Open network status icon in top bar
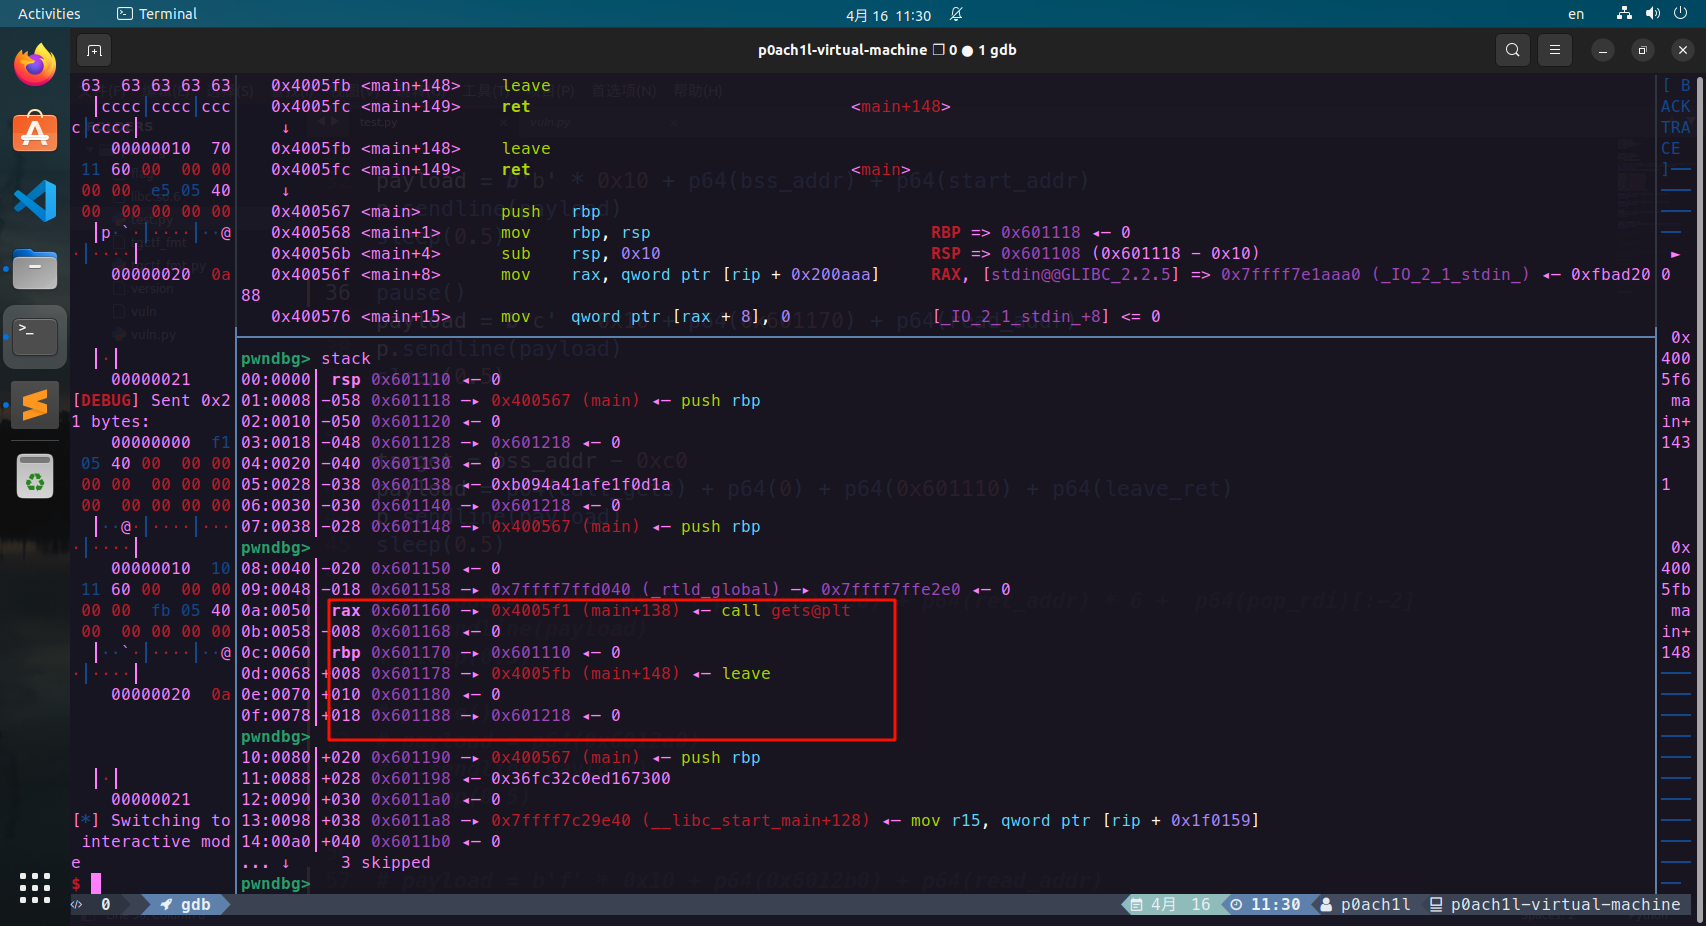1706x926 pixels. pos(1624,14)
